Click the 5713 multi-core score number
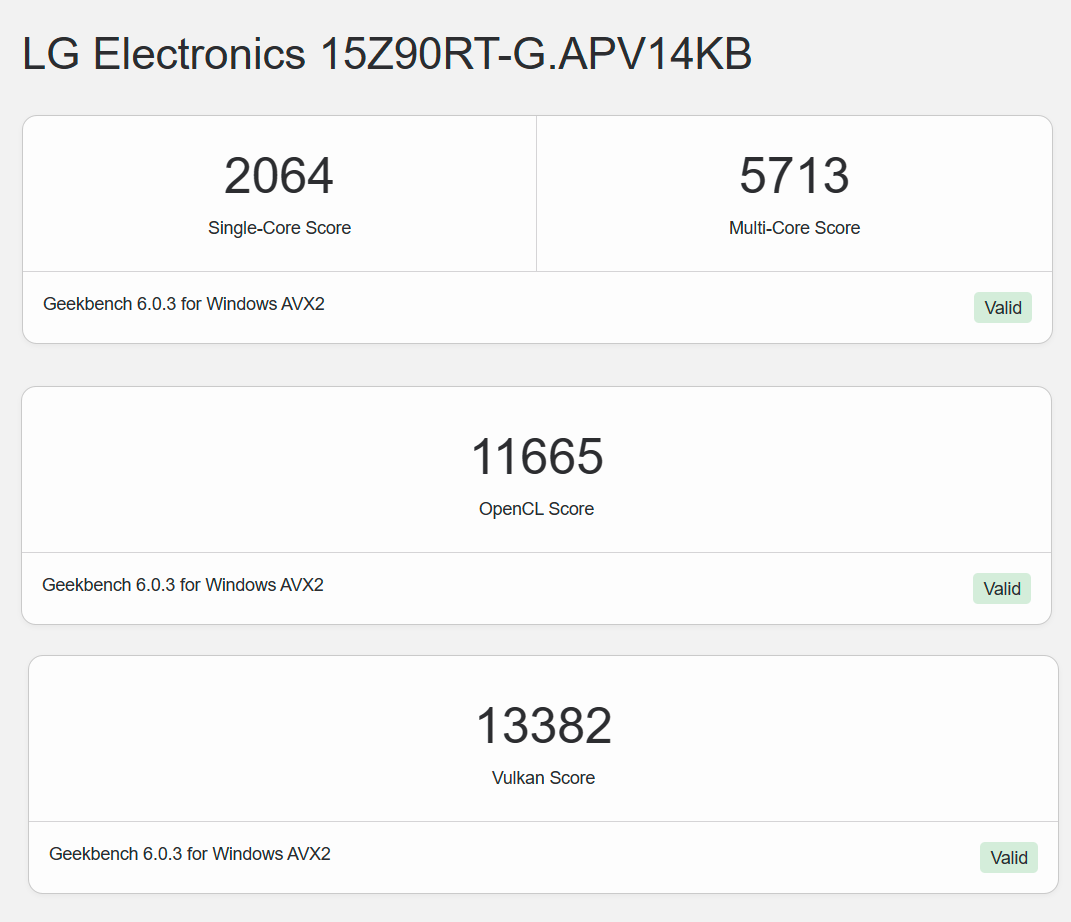This screenshot has width=1071, height=922. pyautogui.click(x=794, y=176)
